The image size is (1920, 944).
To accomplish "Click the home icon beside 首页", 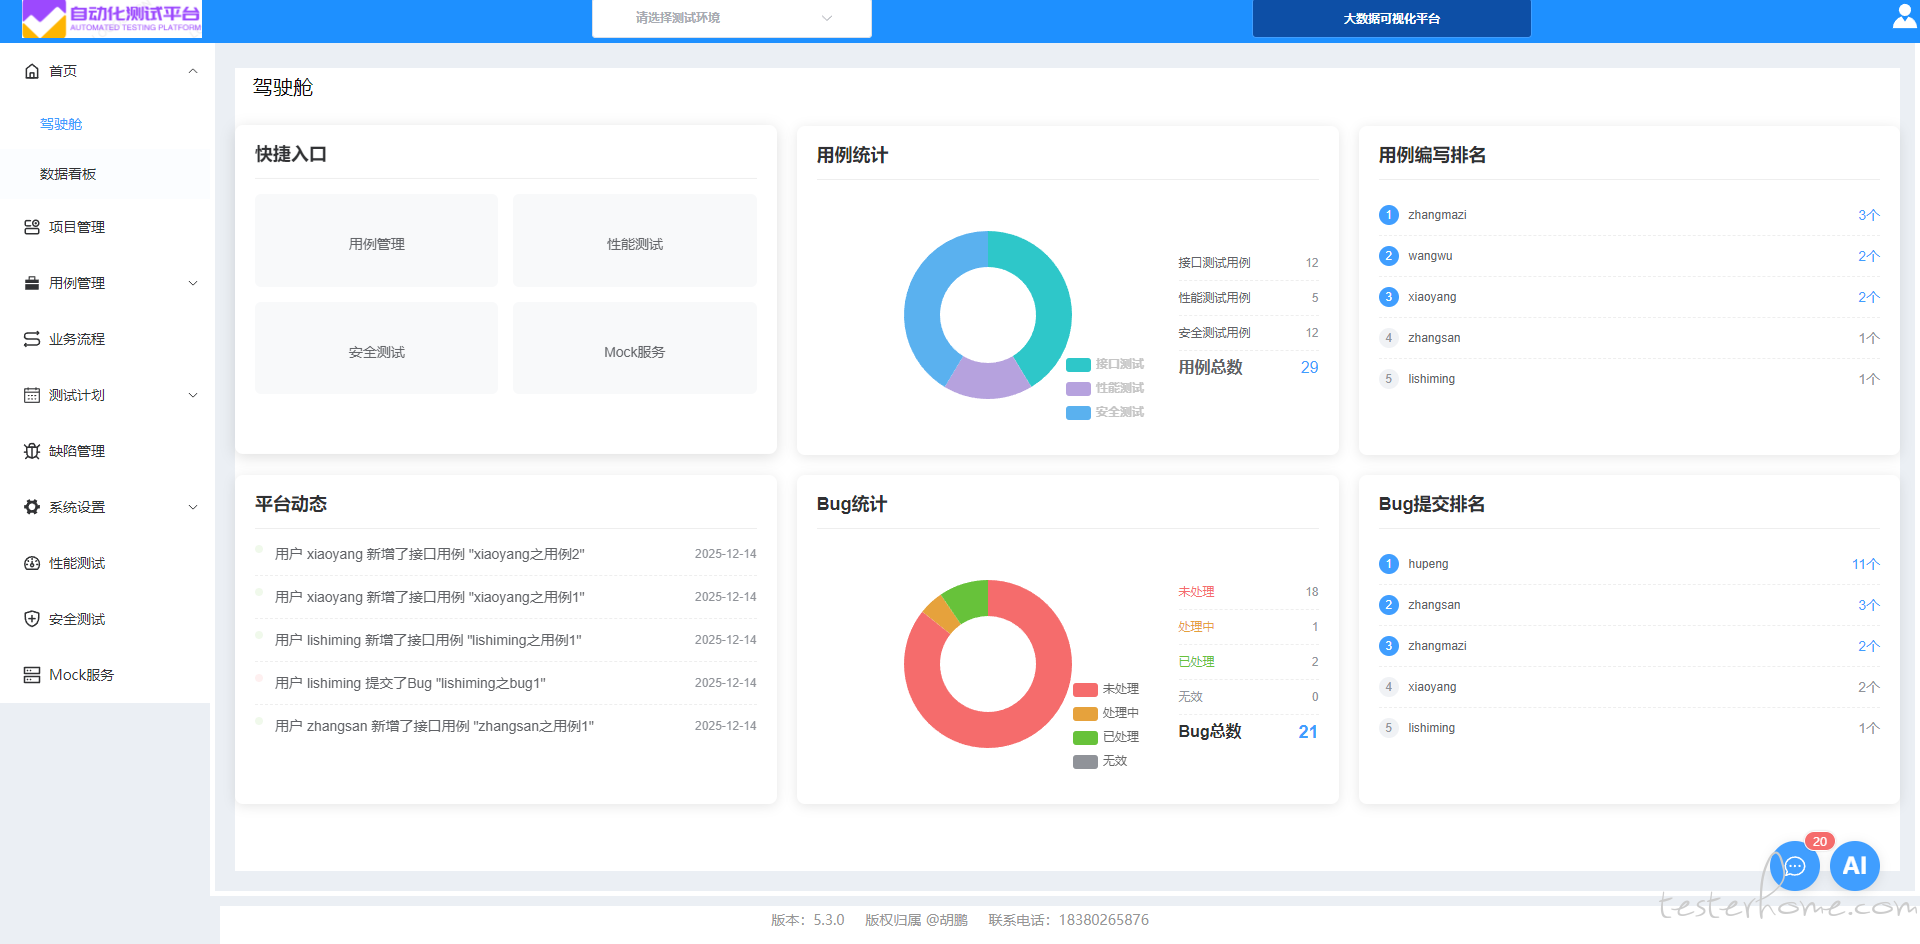I will click(x=32, y=71).
